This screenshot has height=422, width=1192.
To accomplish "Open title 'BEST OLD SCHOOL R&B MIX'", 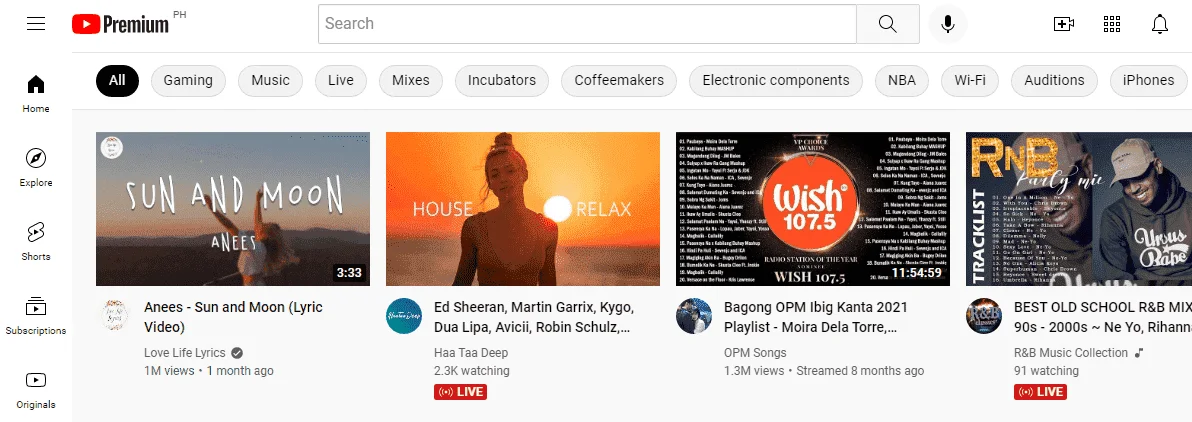I will 1103,317.
